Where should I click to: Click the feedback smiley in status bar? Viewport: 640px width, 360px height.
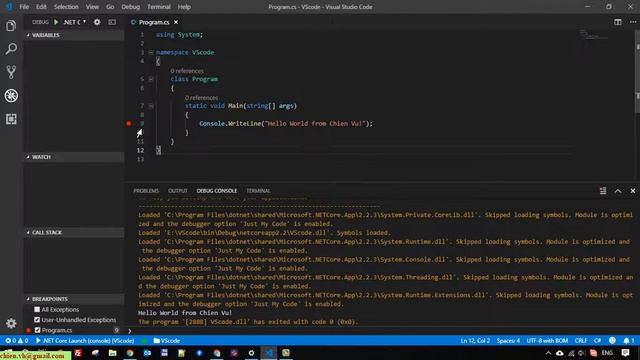point(612,340)
